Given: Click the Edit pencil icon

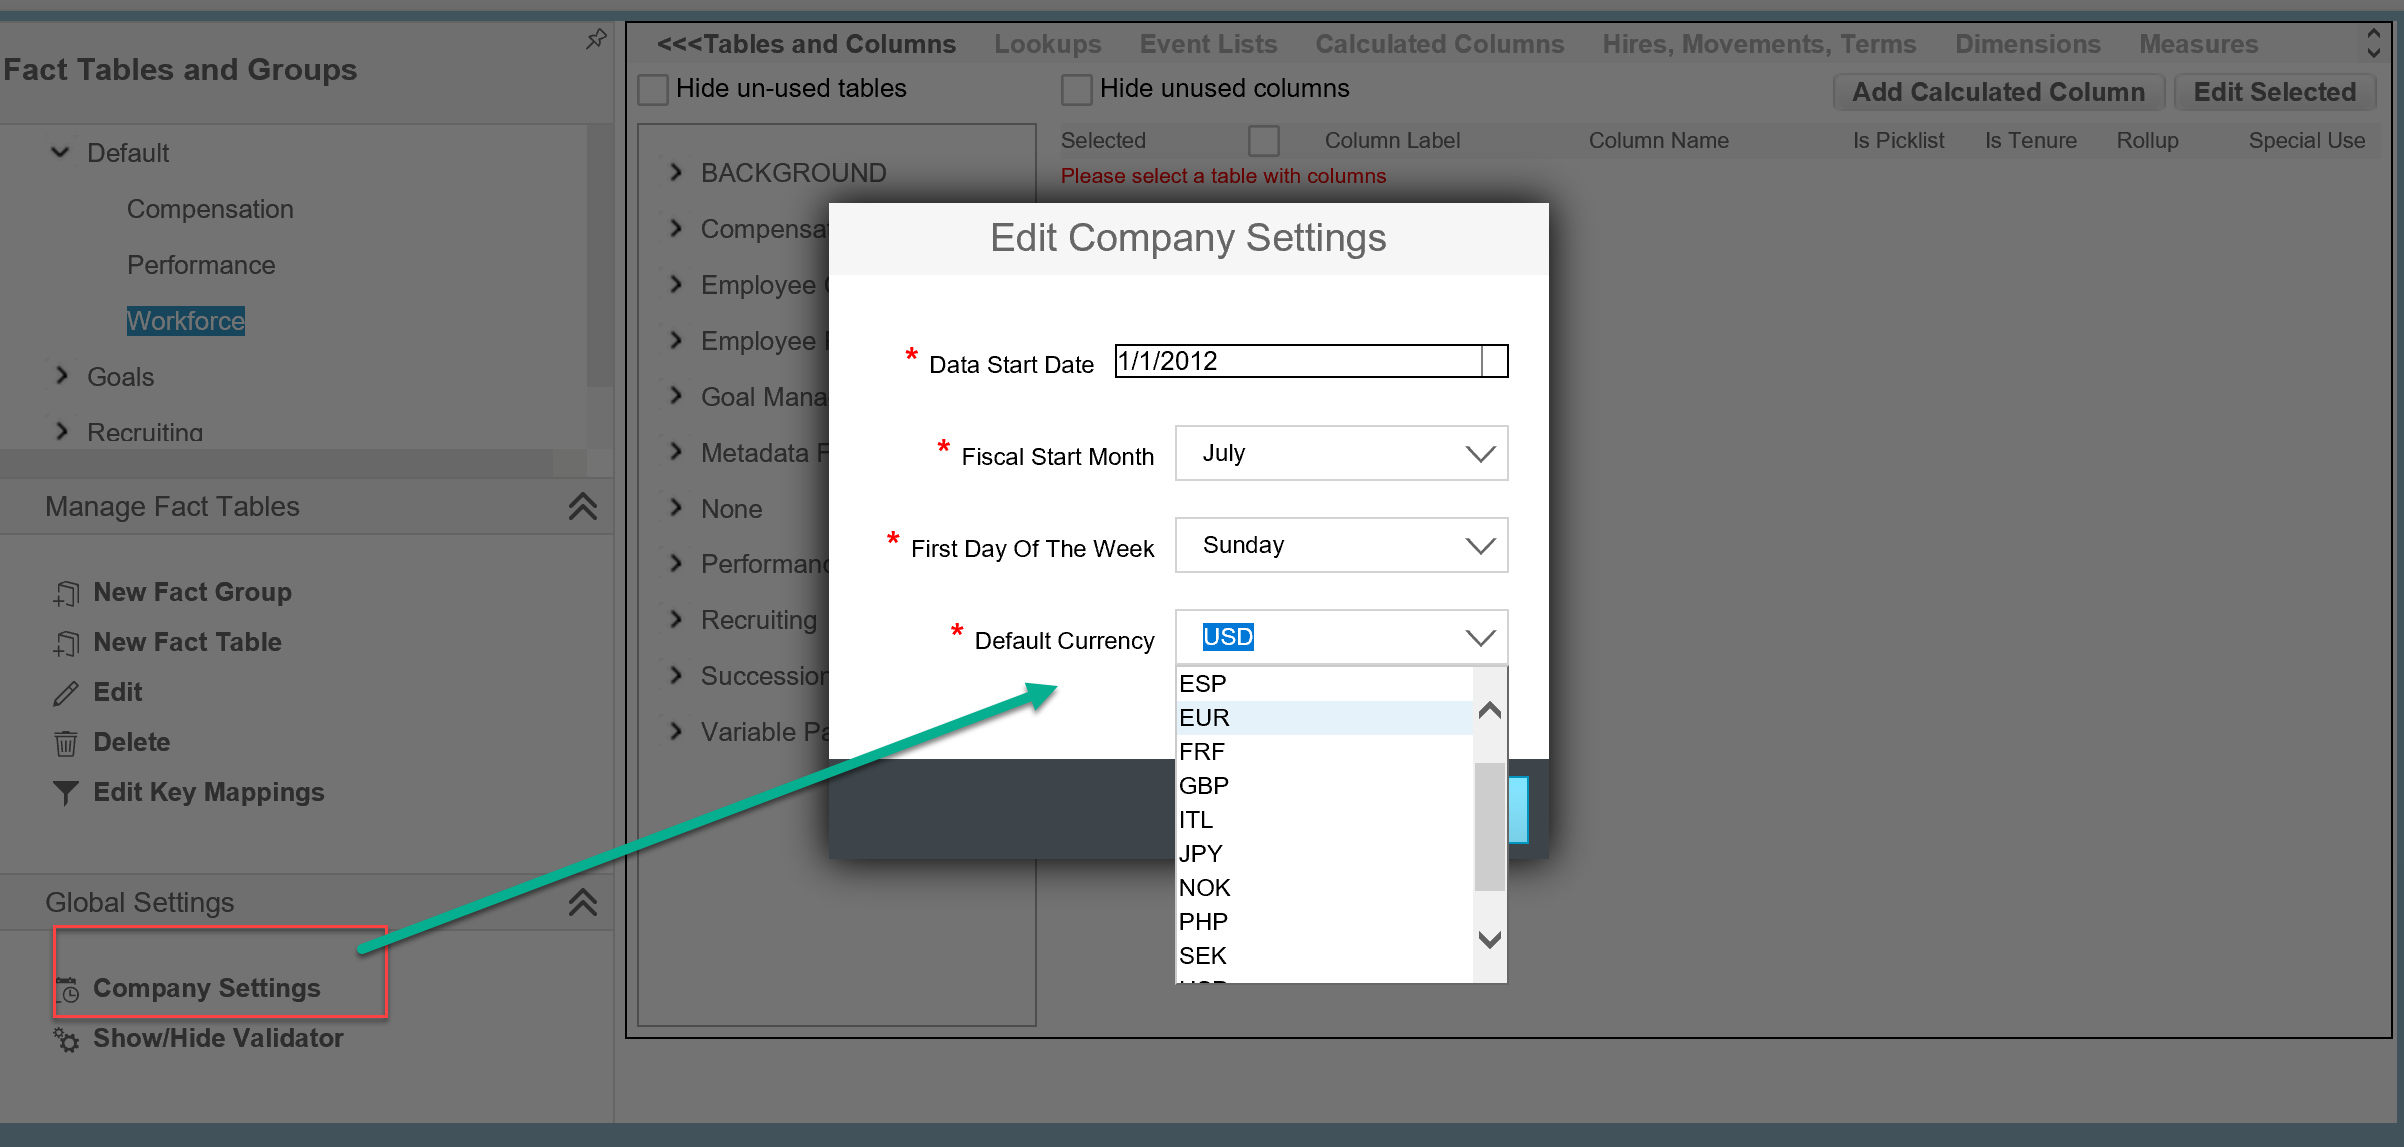Looking at the screenshot, I should click(66, 693).
